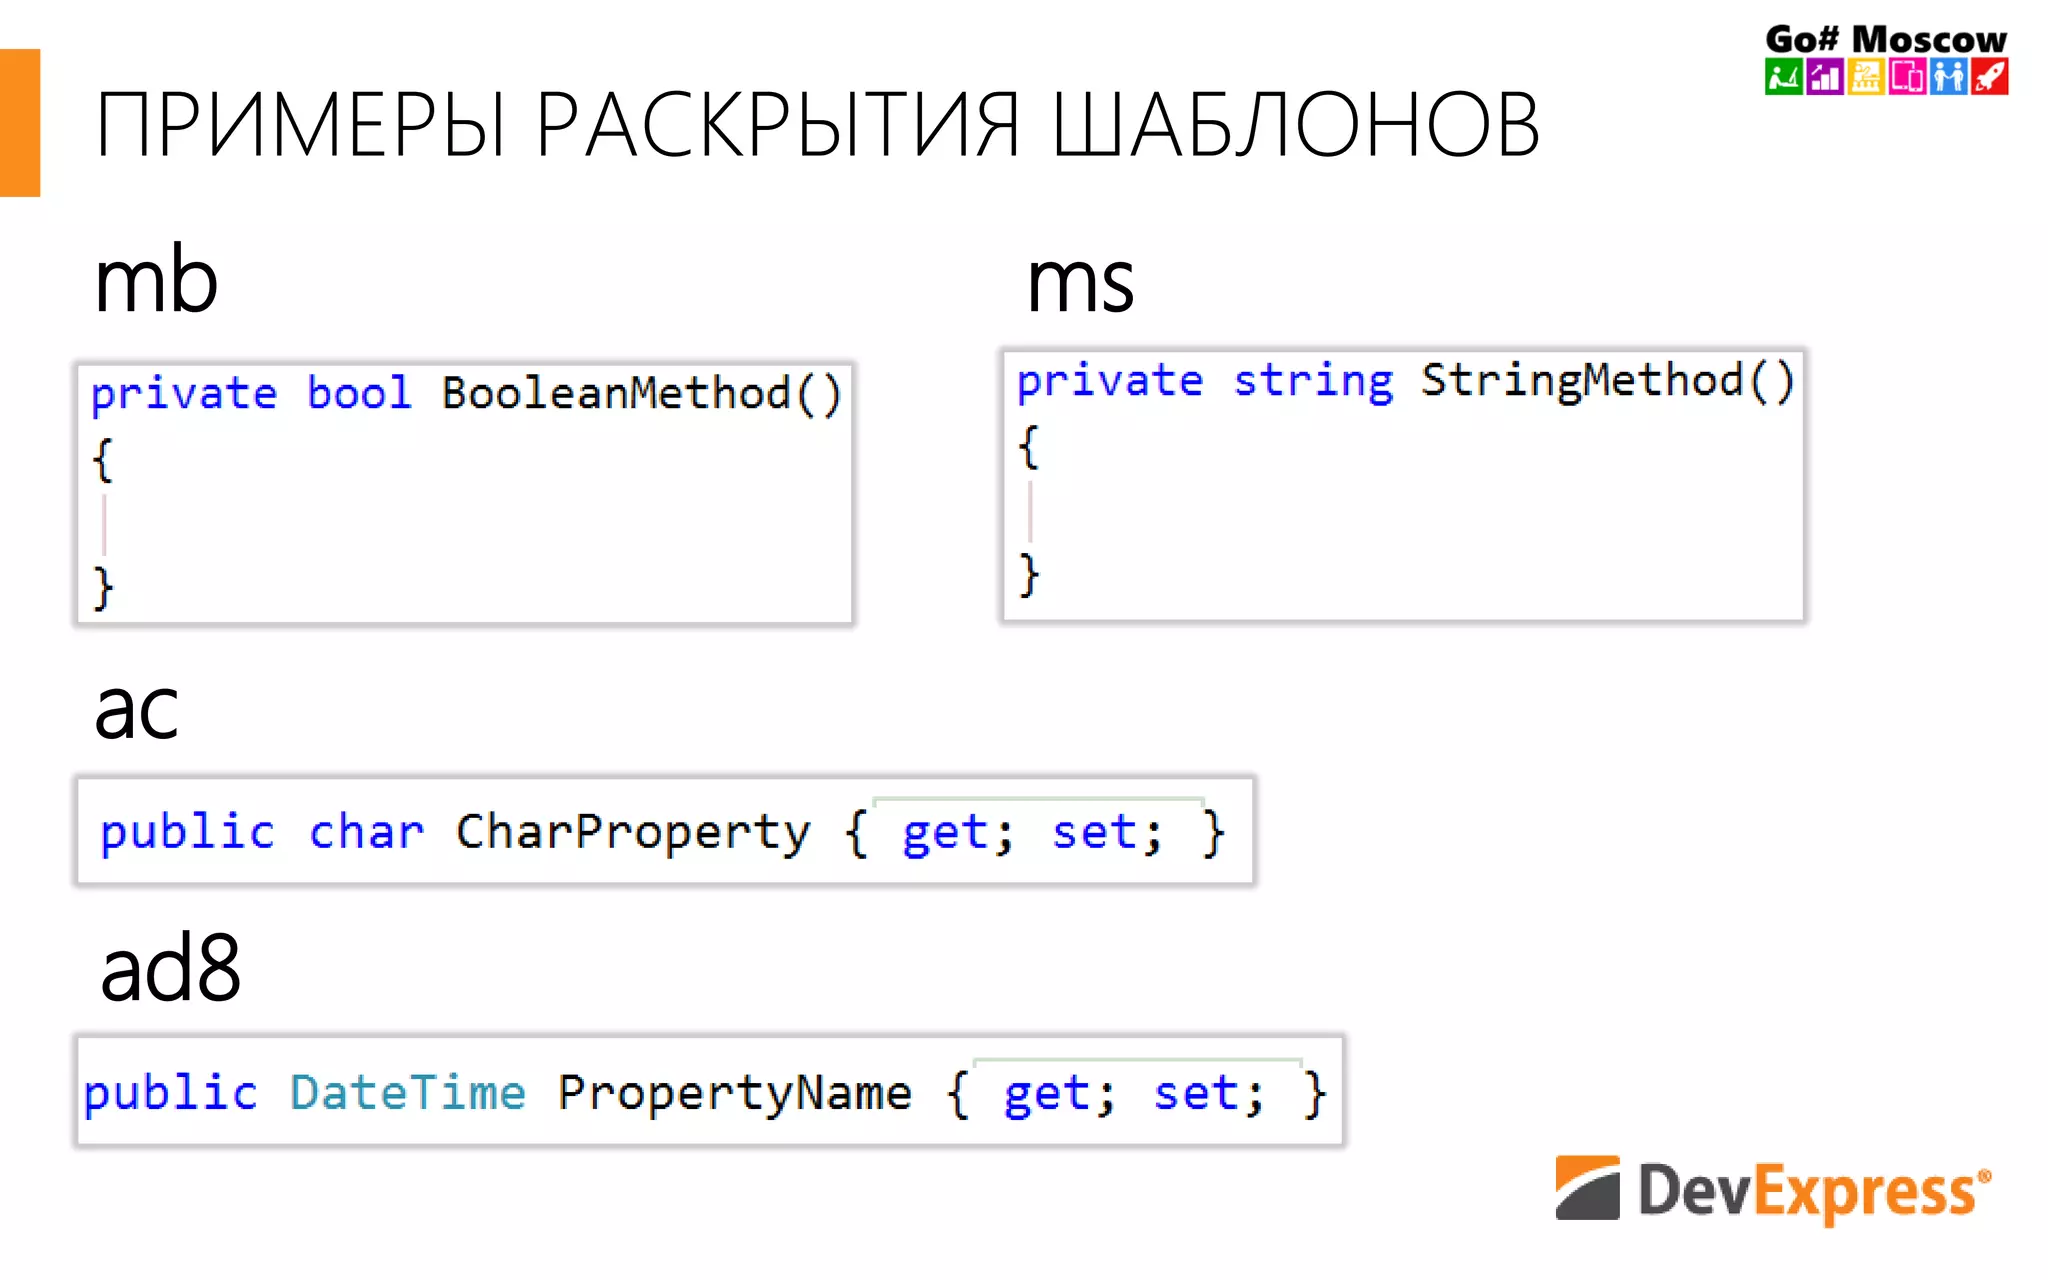Click the yellow icon in the Go# Moscow logo
This screenshot has width=2048, height=1280.
click(1866, 76)
